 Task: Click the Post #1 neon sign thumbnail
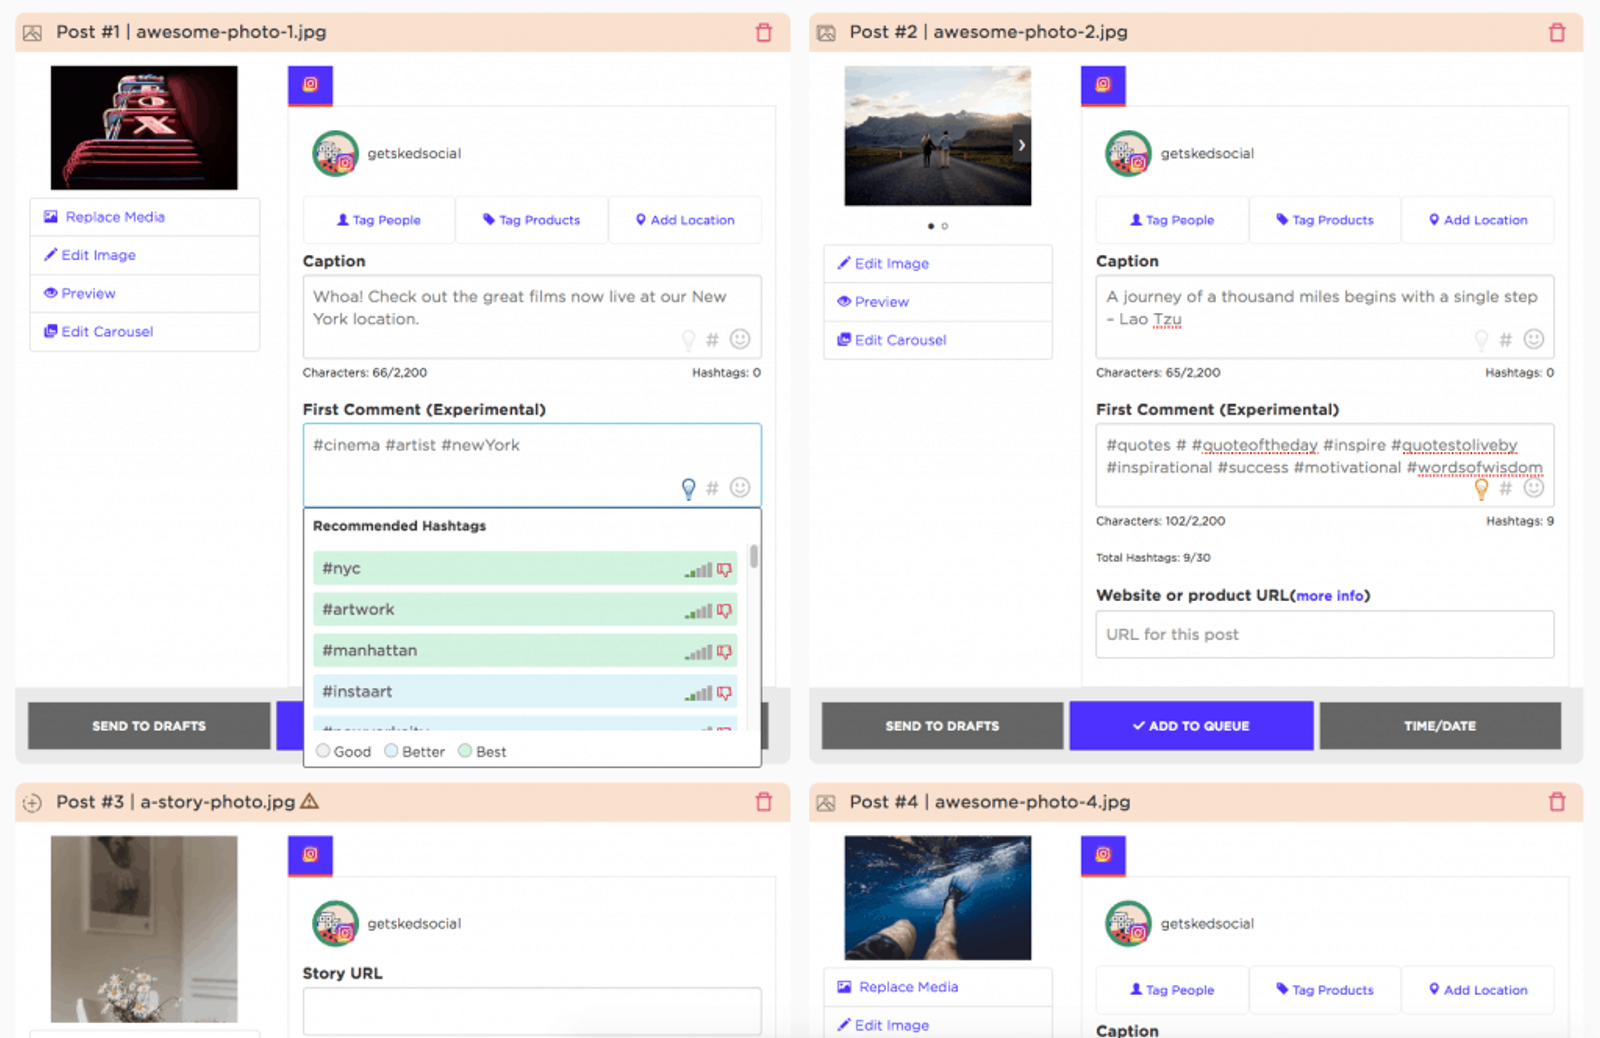pos(144,128)
